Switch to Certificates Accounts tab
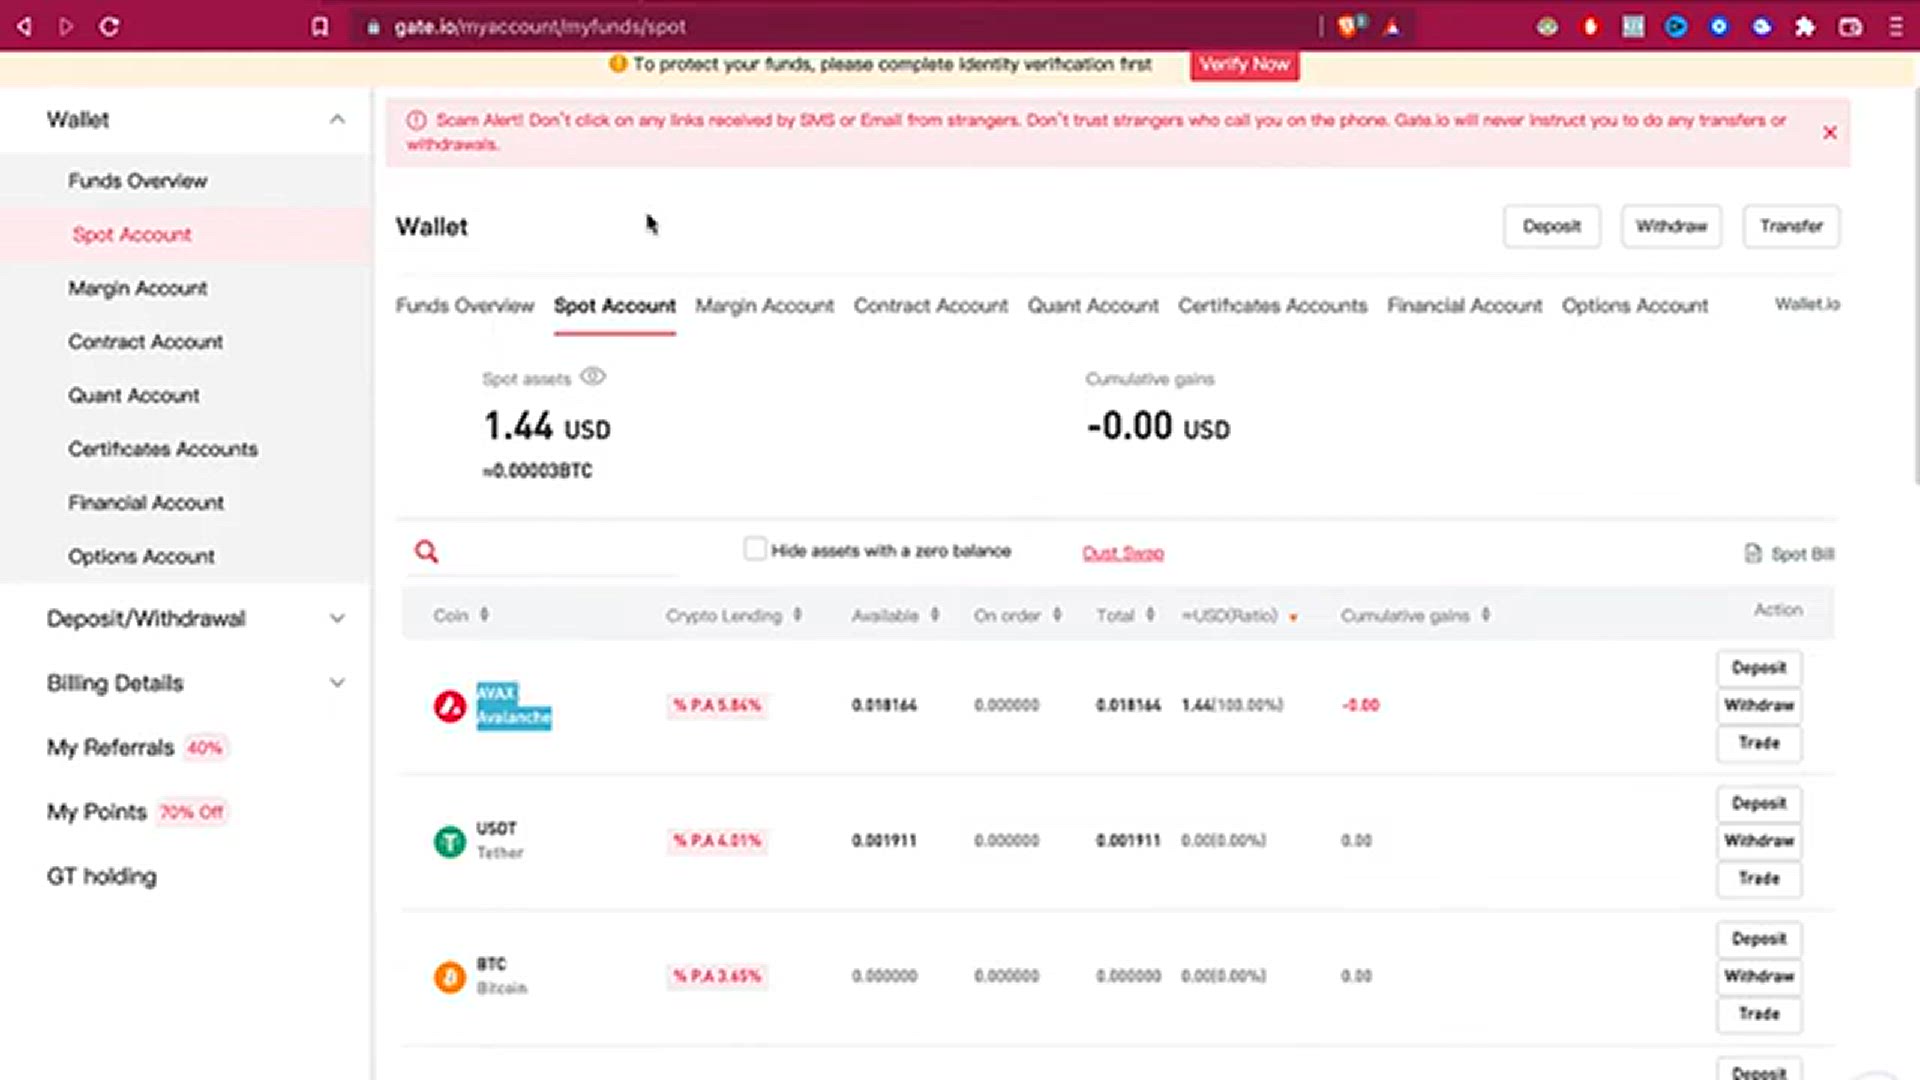This screenshot has width=1920, height=1080. 1272,306
